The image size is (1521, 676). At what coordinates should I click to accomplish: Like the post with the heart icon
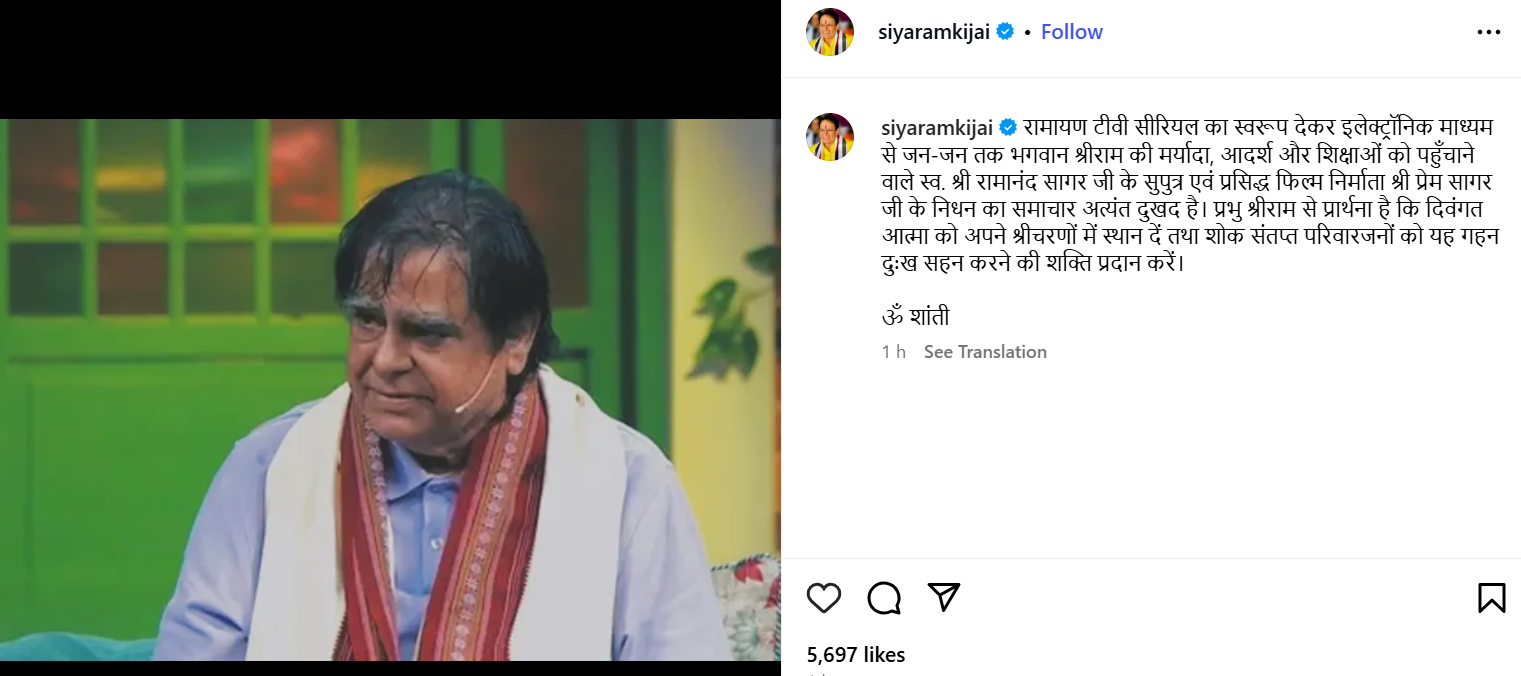pyautogui.click(x=824, y=598)
